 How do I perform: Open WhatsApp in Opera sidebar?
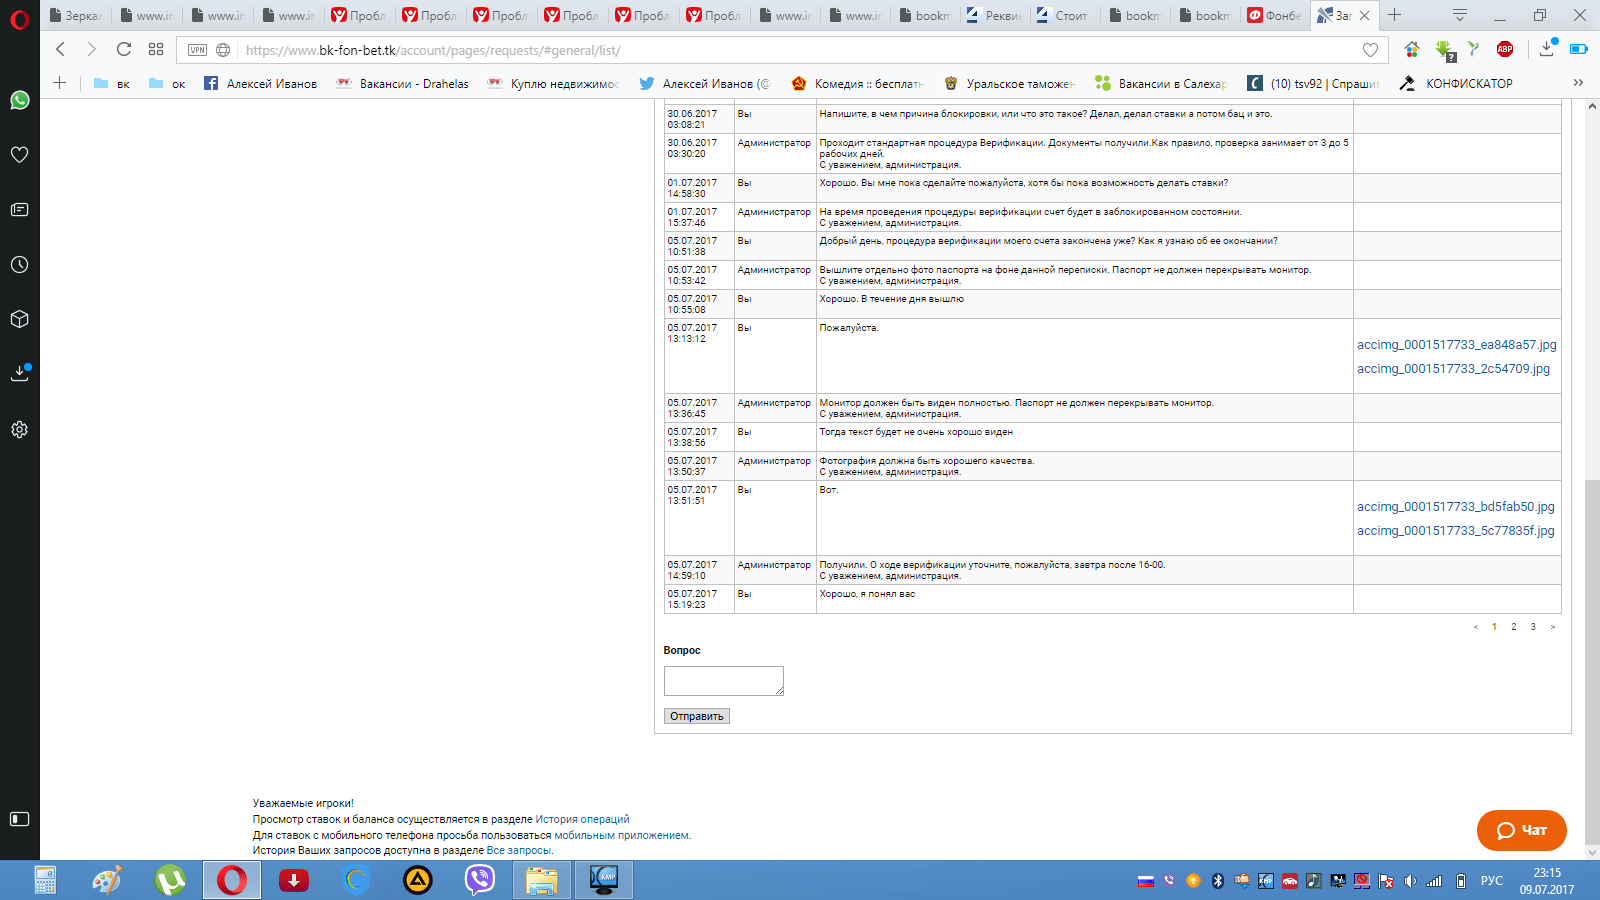(19, 100)
